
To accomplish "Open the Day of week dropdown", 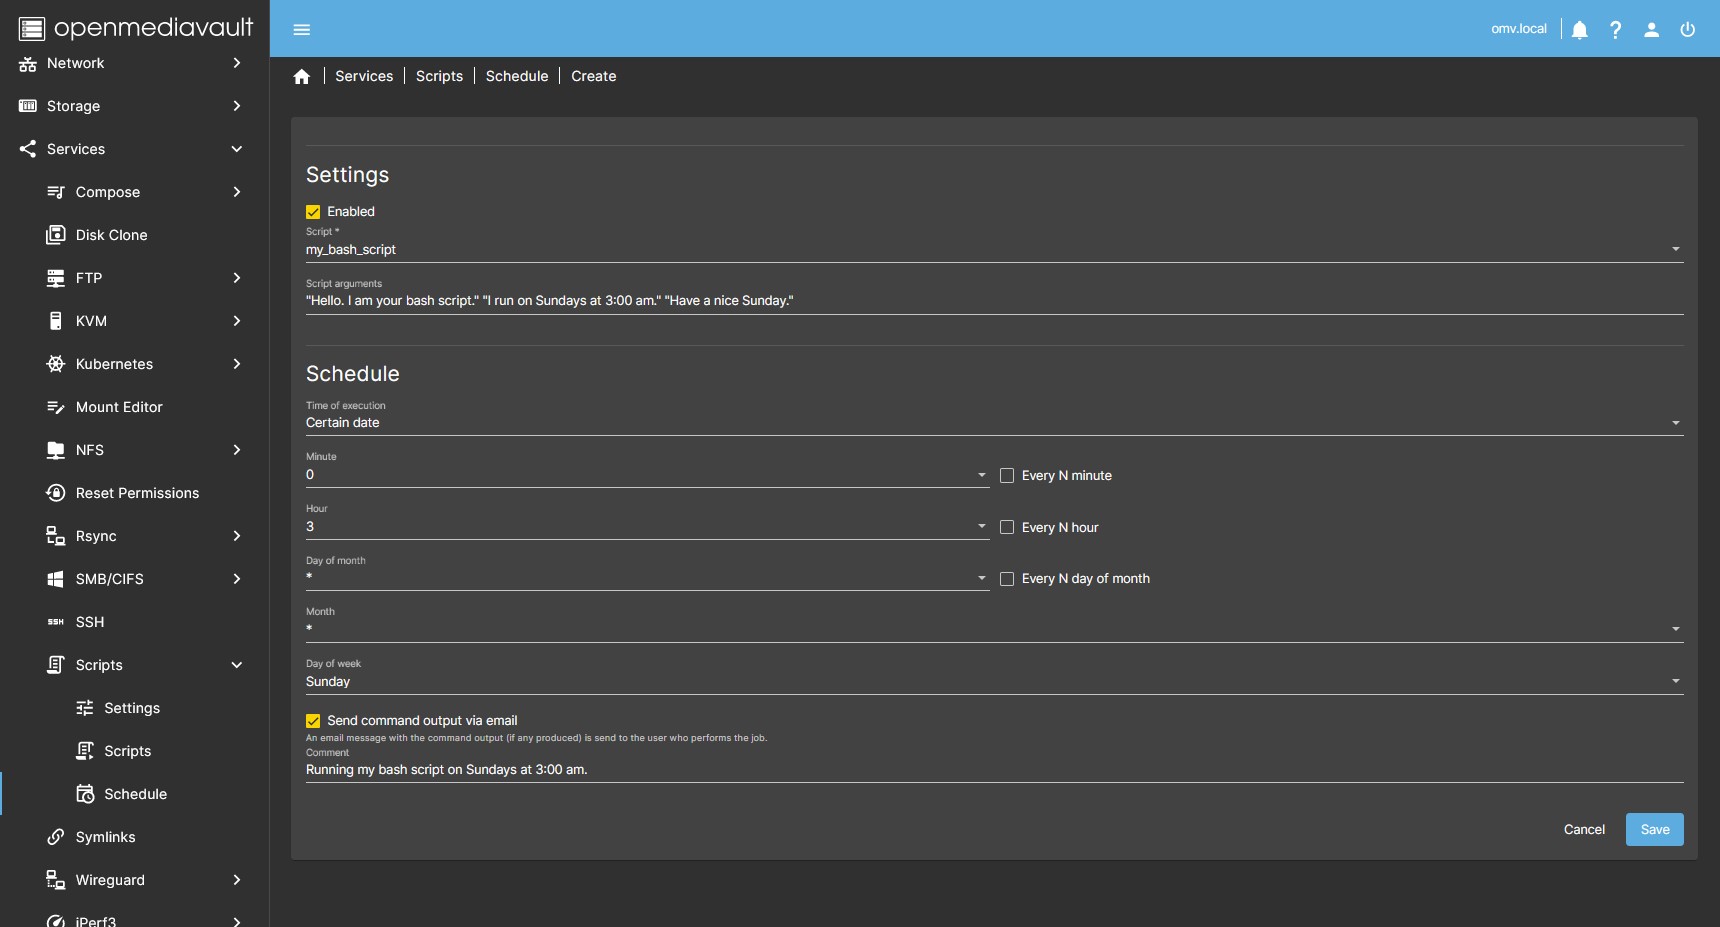I will pos(994,682).
